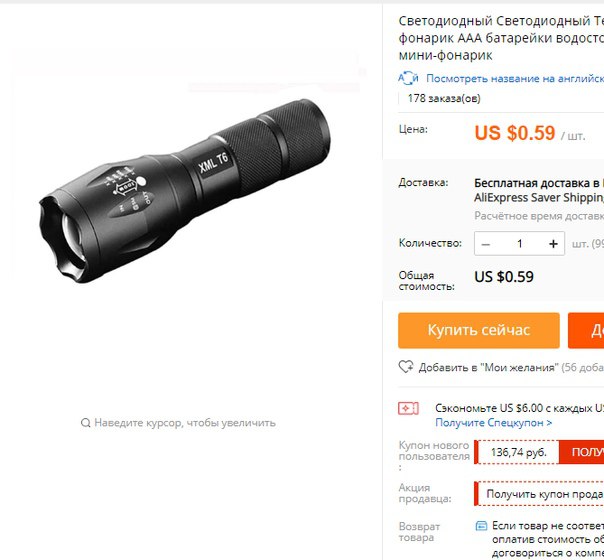The width and height of the screenshot is (604, 560).
Task: Click the flashlight product image
Action: point(185,191)
